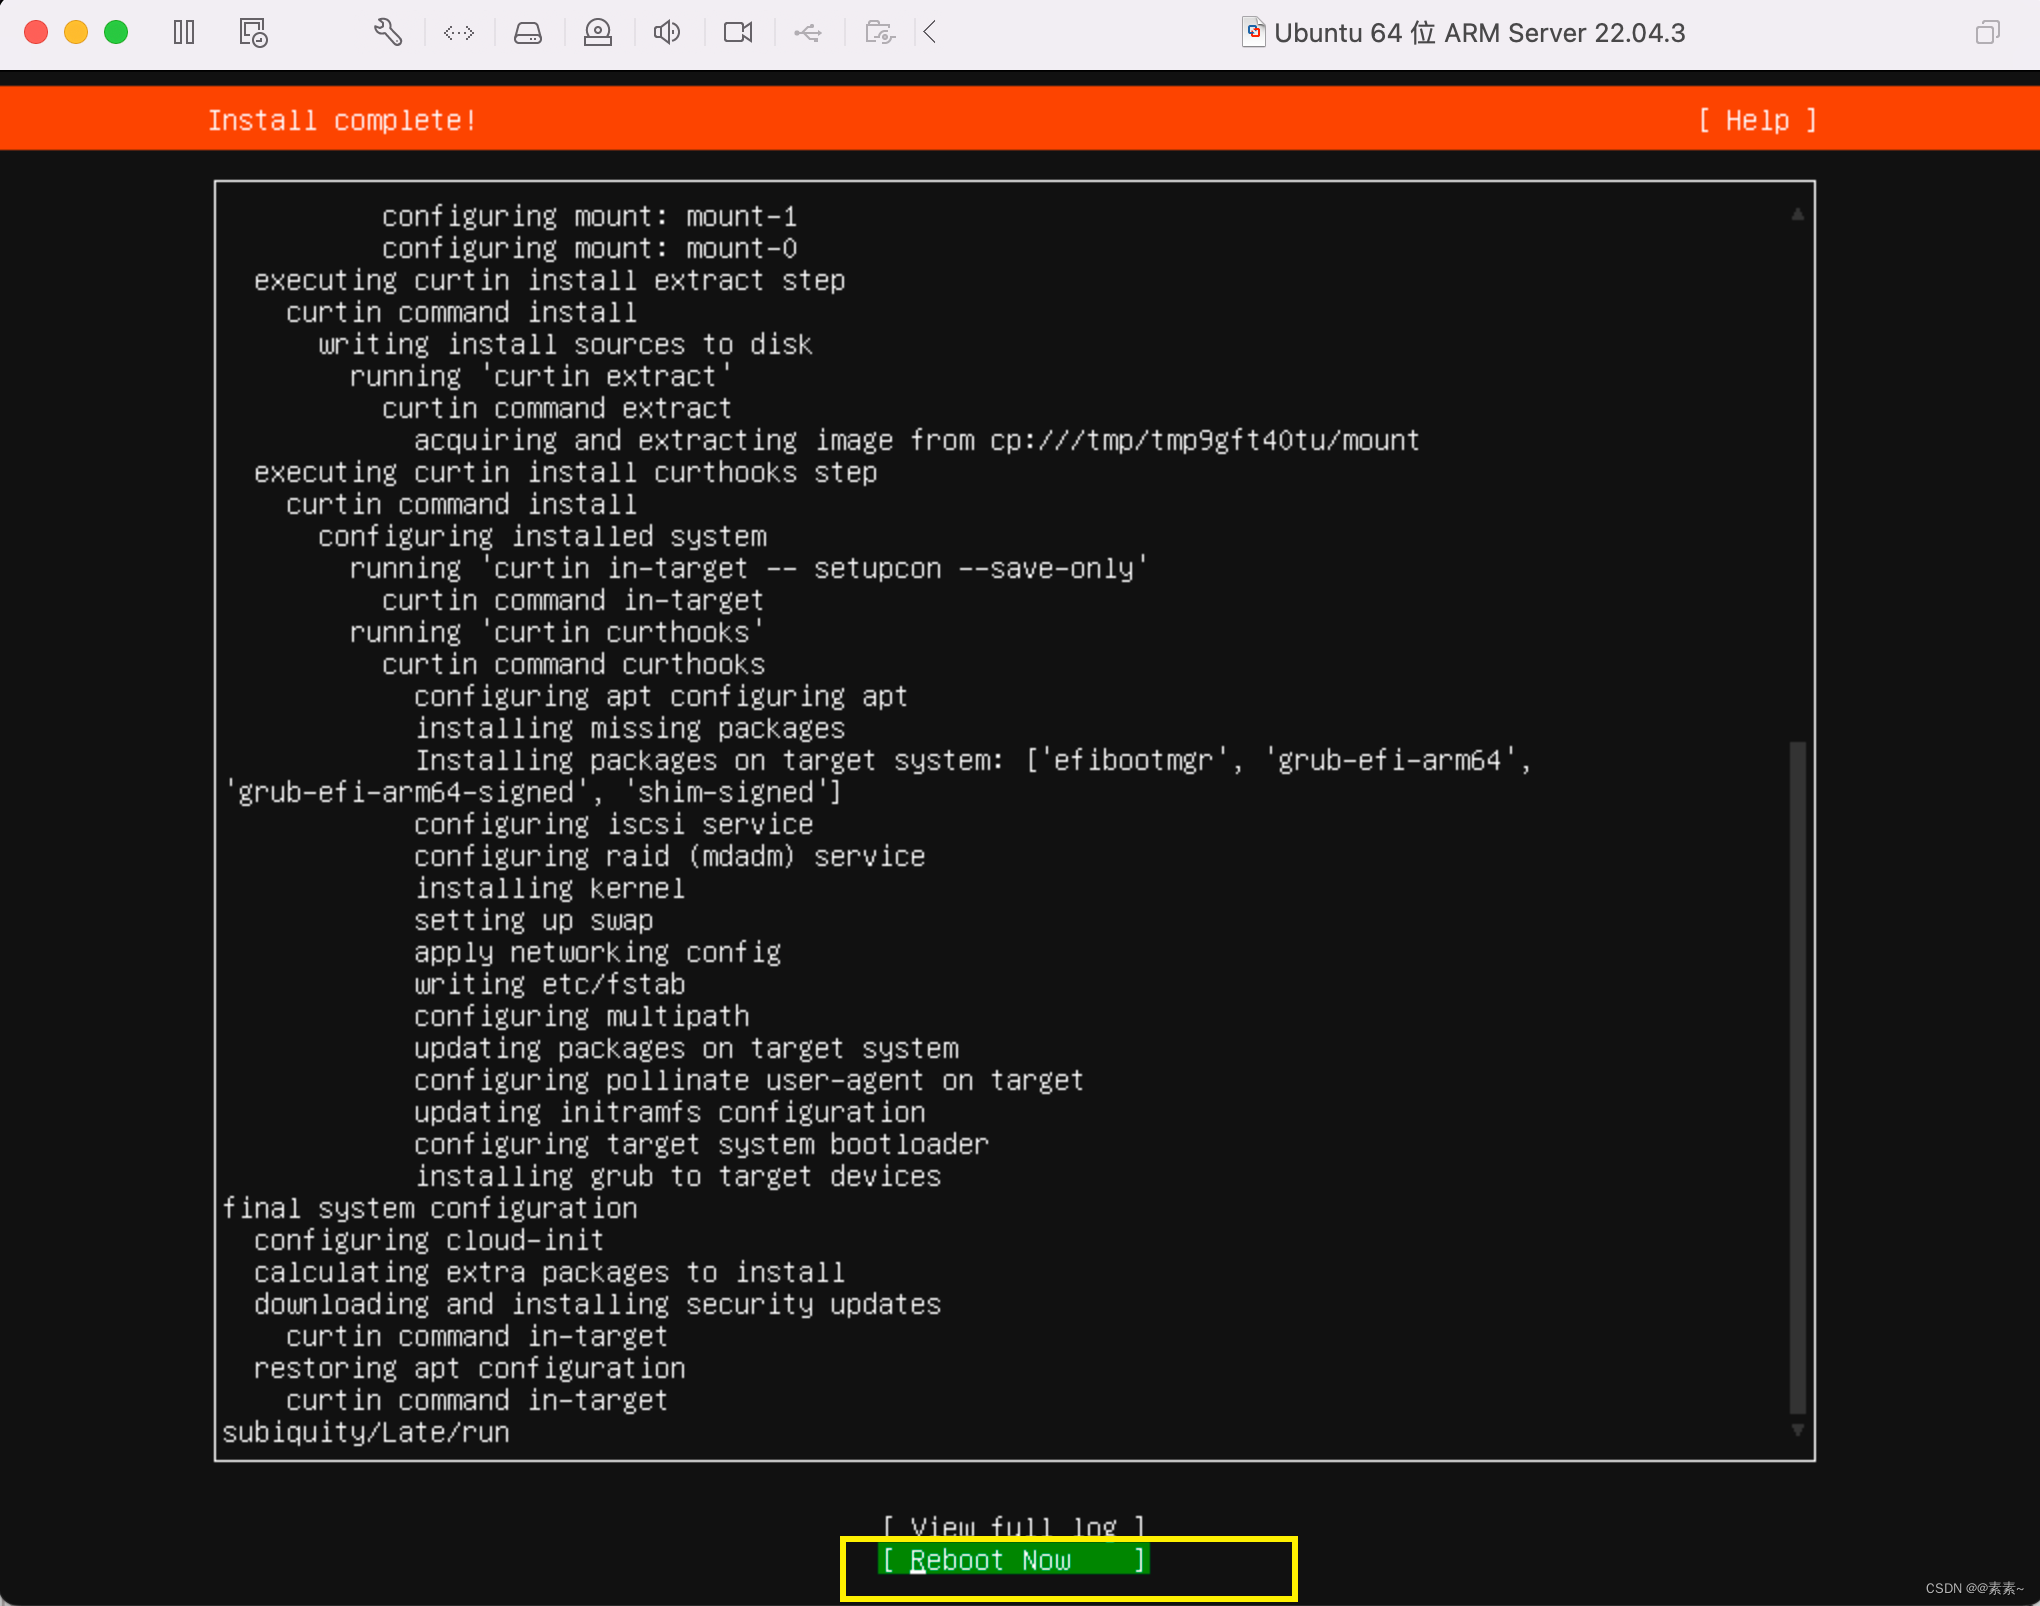Open the Help menu in the installer header
Image resolution: width=2040 pixels, height=1606 pixels.
1757,120
